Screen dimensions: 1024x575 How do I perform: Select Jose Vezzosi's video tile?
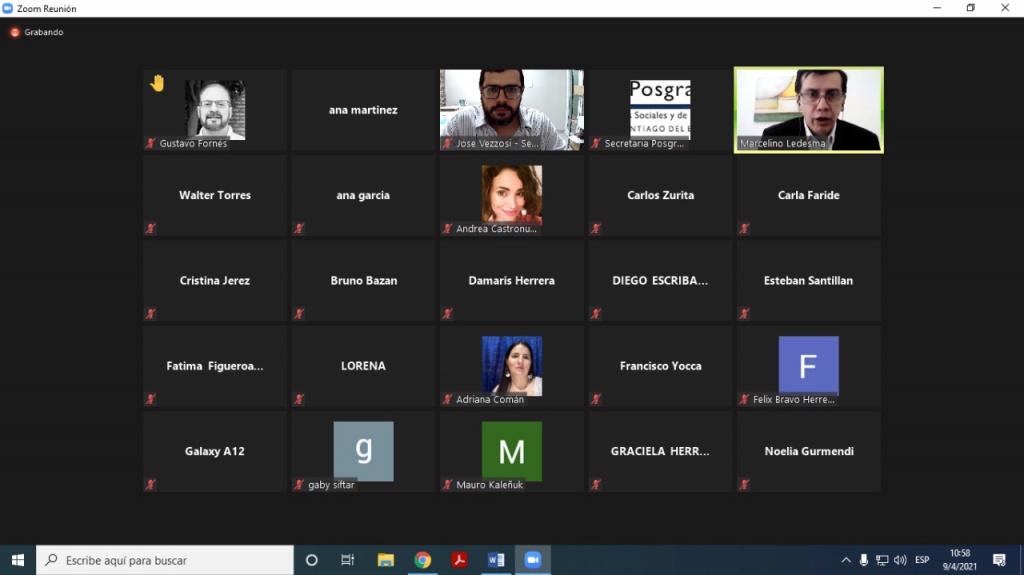point(511,110)
